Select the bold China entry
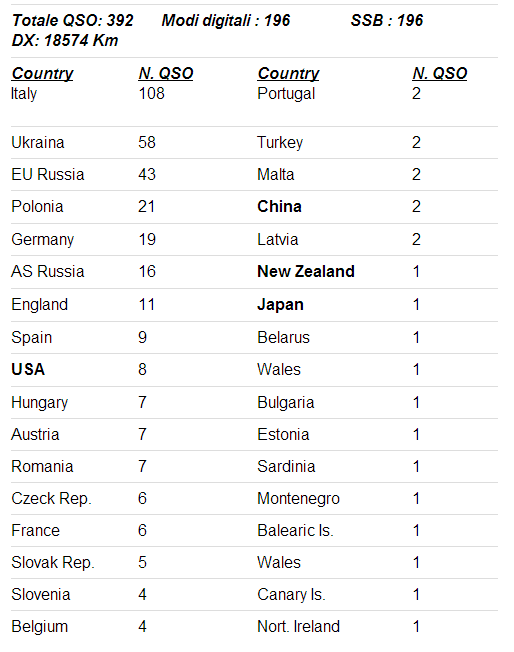 279,207
